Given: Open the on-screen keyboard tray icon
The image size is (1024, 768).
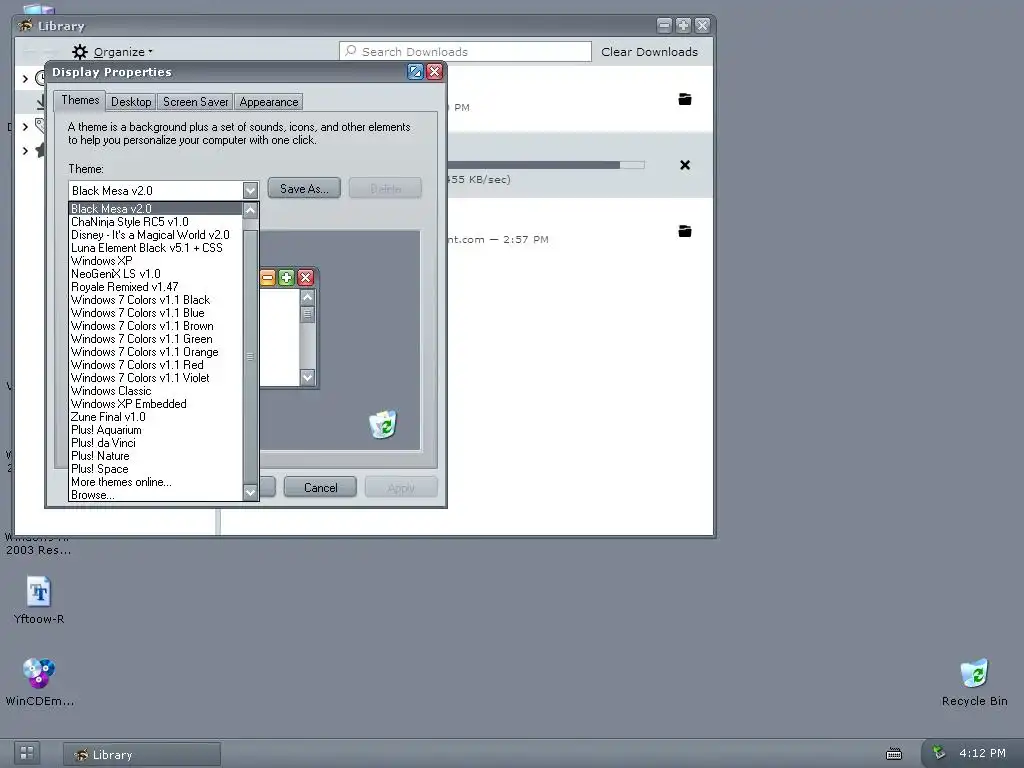Looking at the screenshot, I should (893, 754).
